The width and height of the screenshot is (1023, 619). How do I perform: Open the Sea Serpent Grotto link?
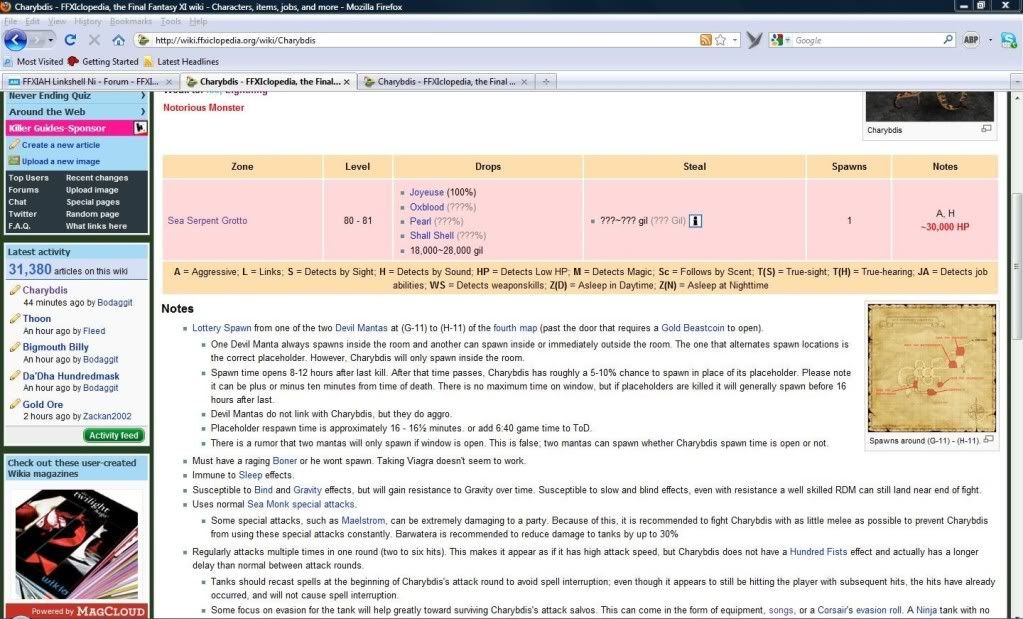207,221
